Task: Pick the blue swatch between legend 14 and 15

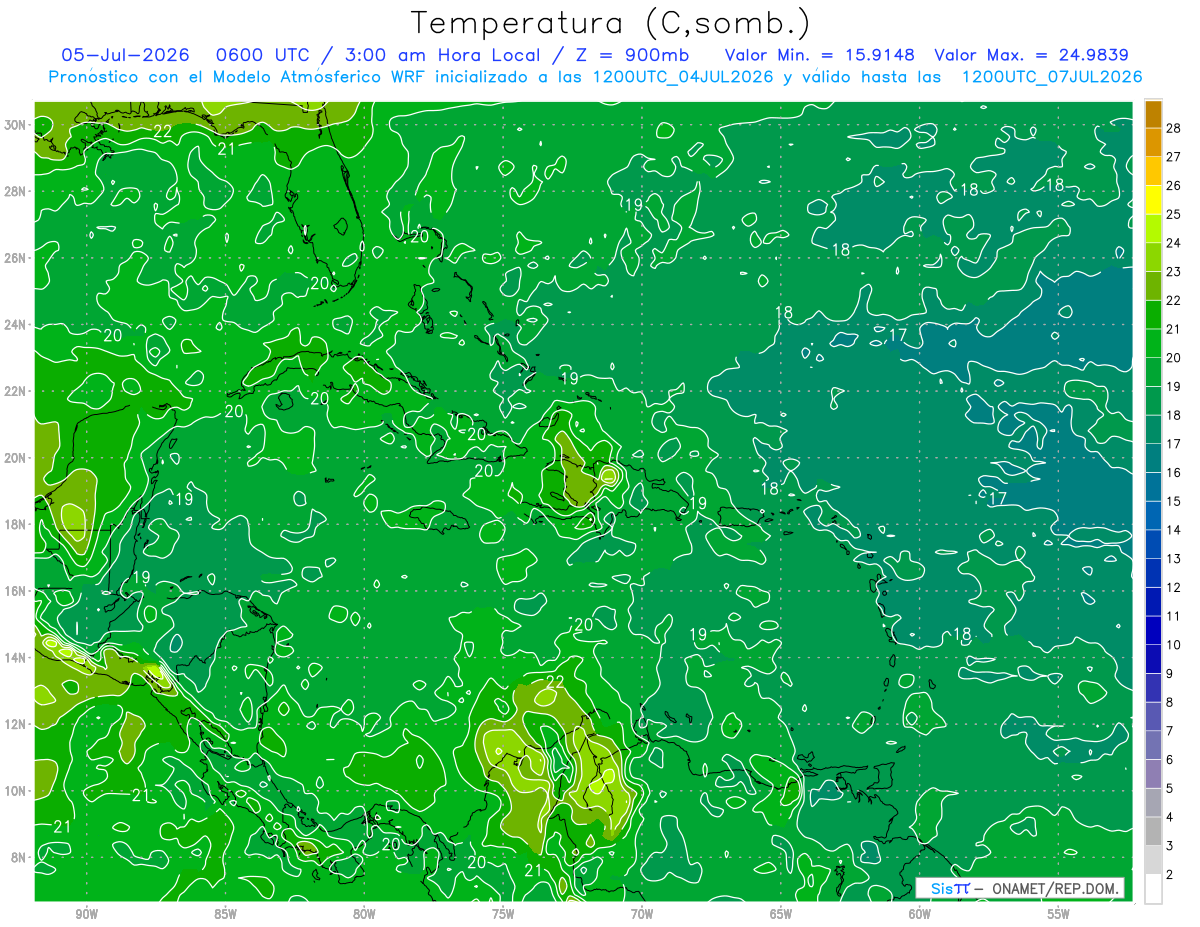Action: (x=1153, y=515)
